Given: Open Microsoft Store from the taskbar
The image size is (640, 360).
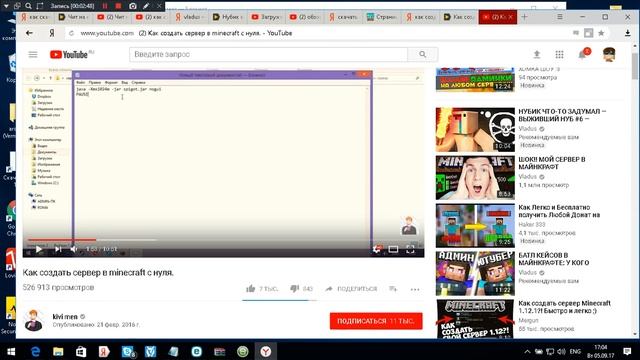Looking at the screenshot, I should [x=81, y=351].
